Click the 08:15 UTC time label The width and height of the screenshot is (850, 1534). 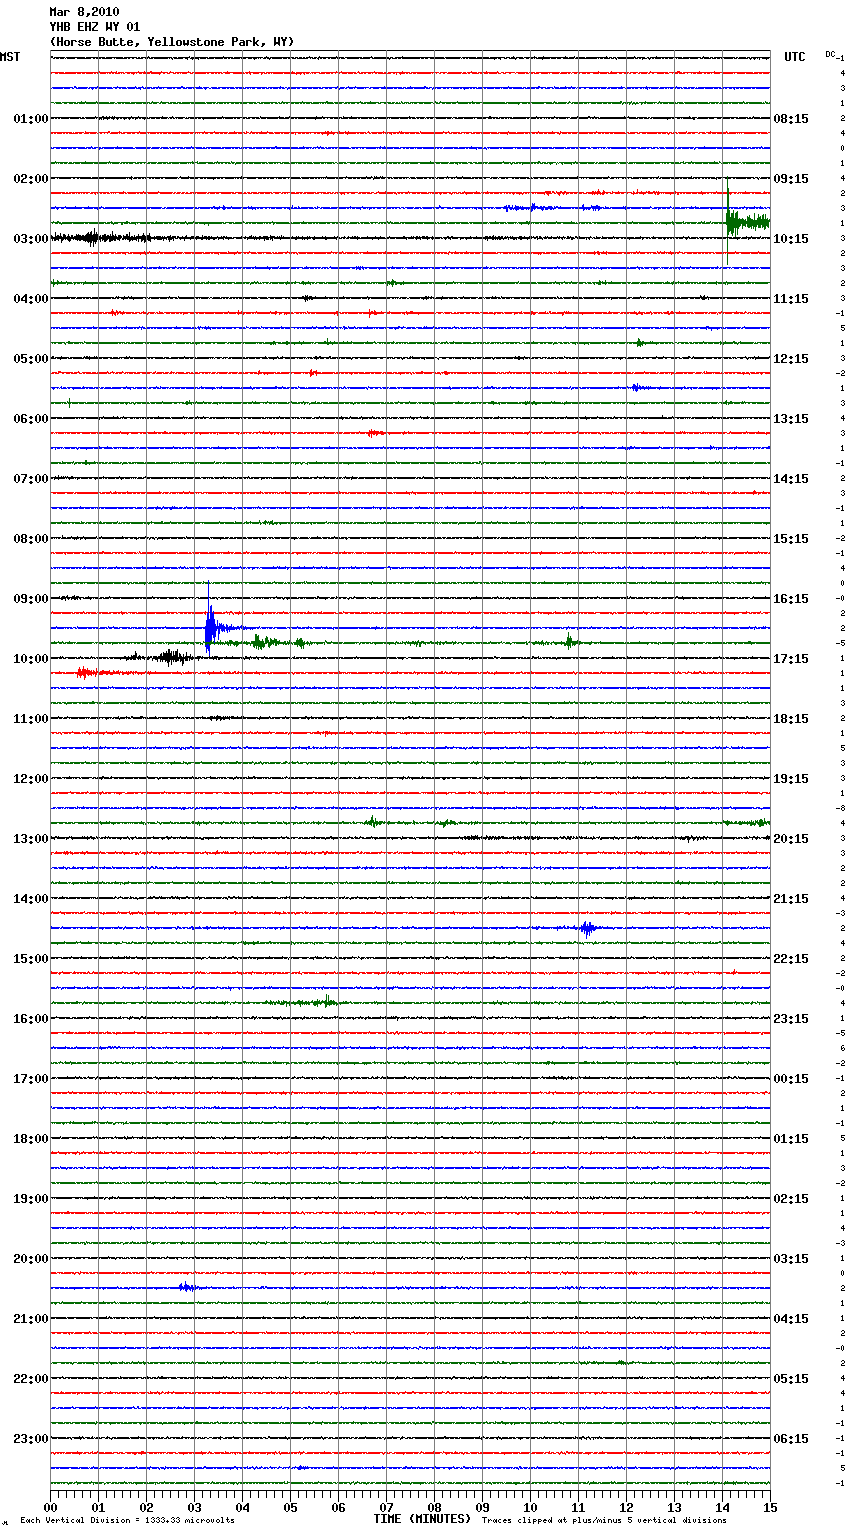tap(791, 119)
